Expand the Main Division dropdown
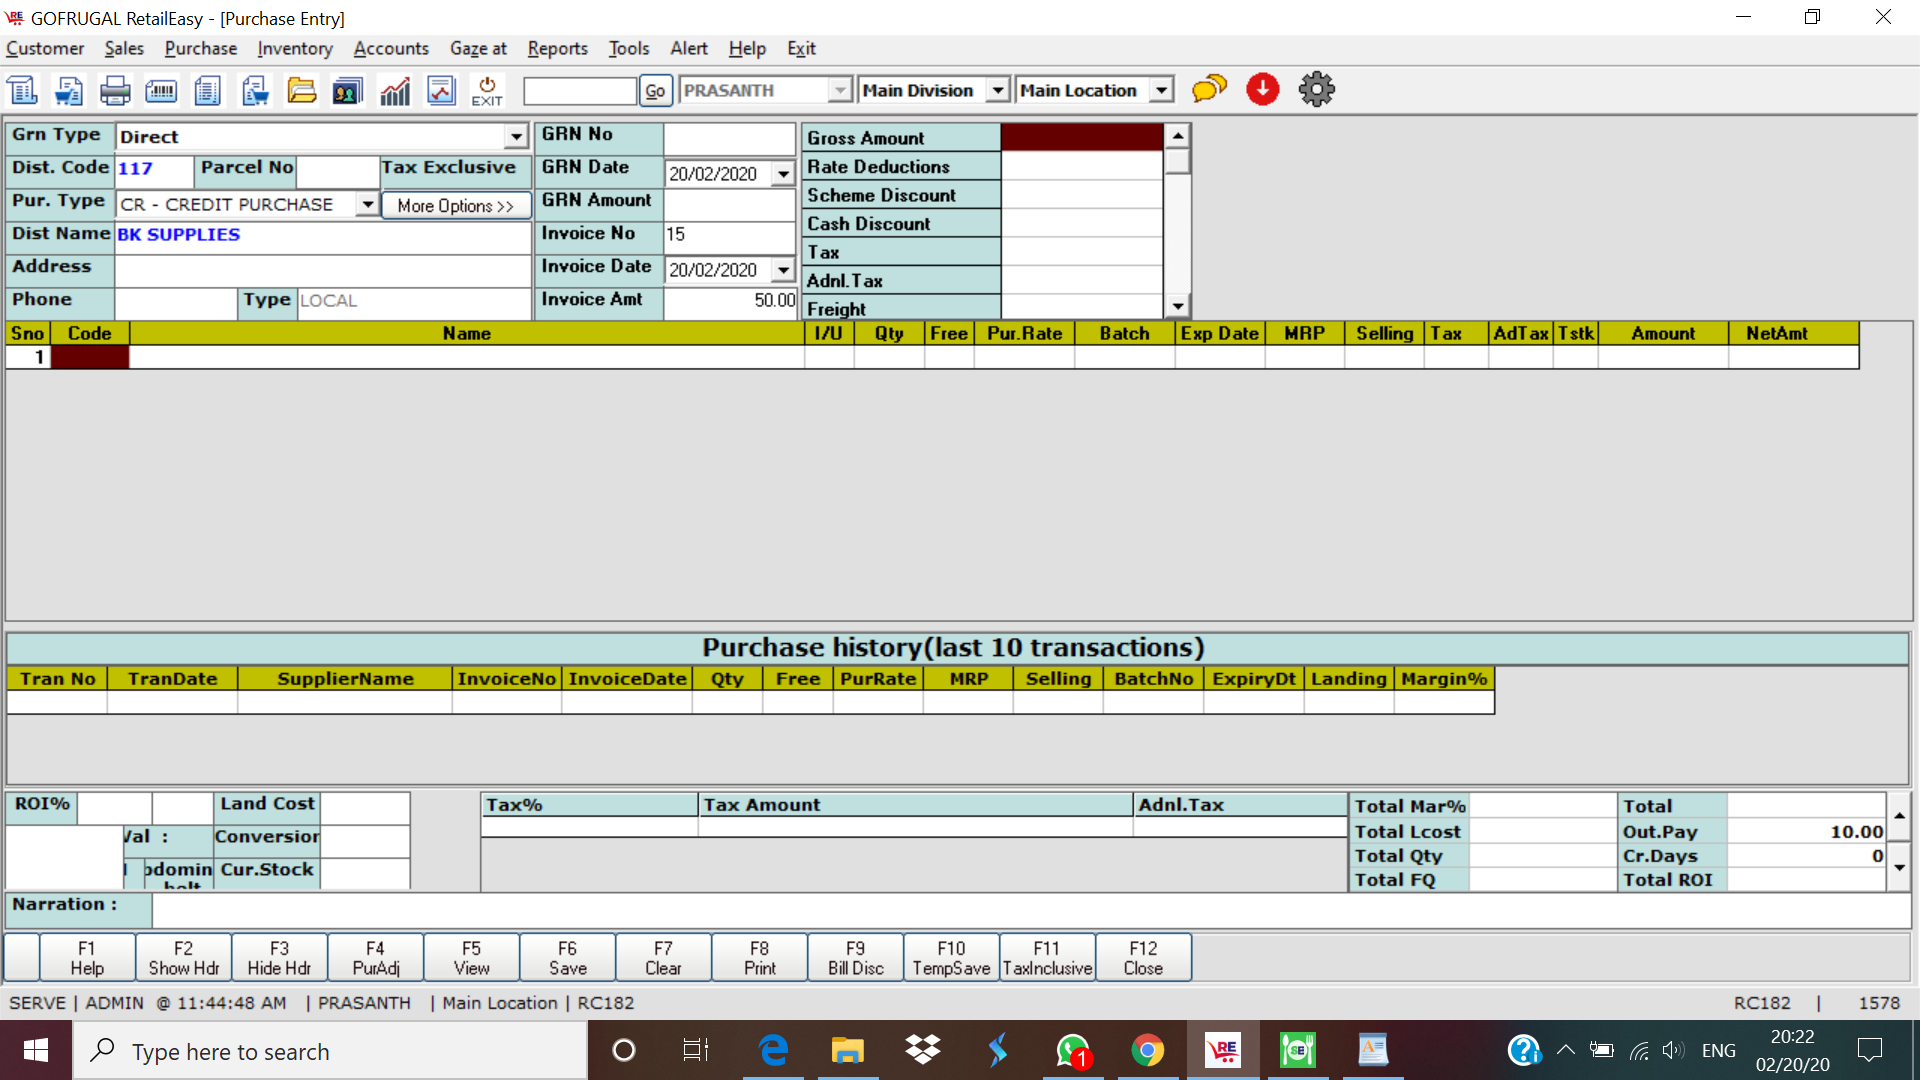 (x=997, y=91)
